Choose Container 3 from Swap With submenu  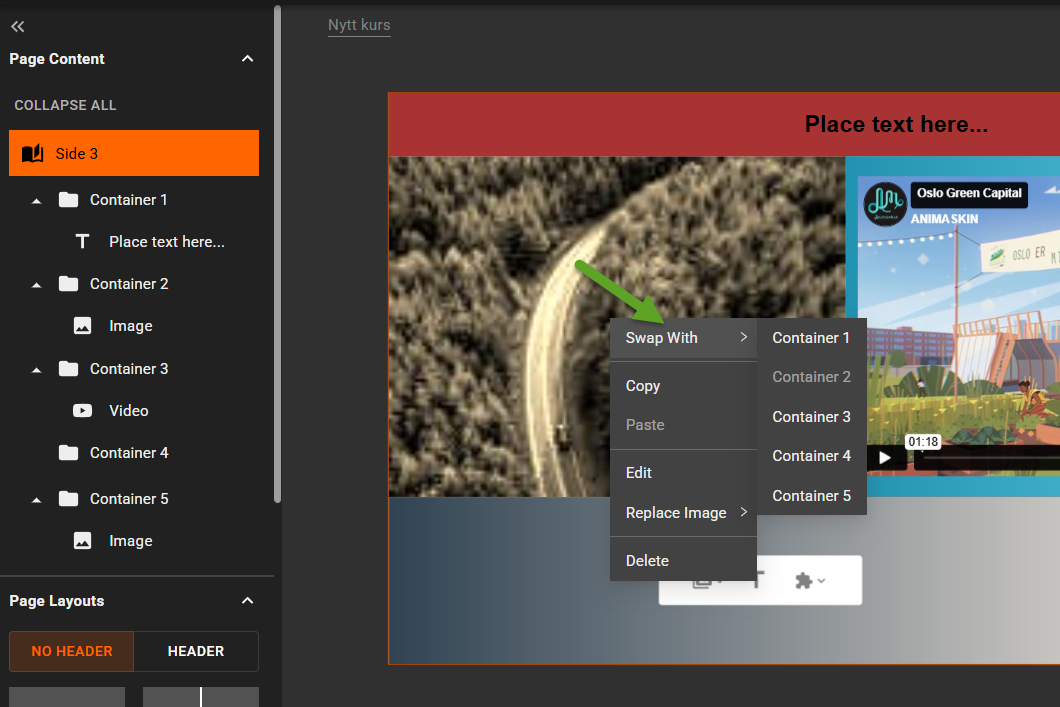[x=811, y=417]
